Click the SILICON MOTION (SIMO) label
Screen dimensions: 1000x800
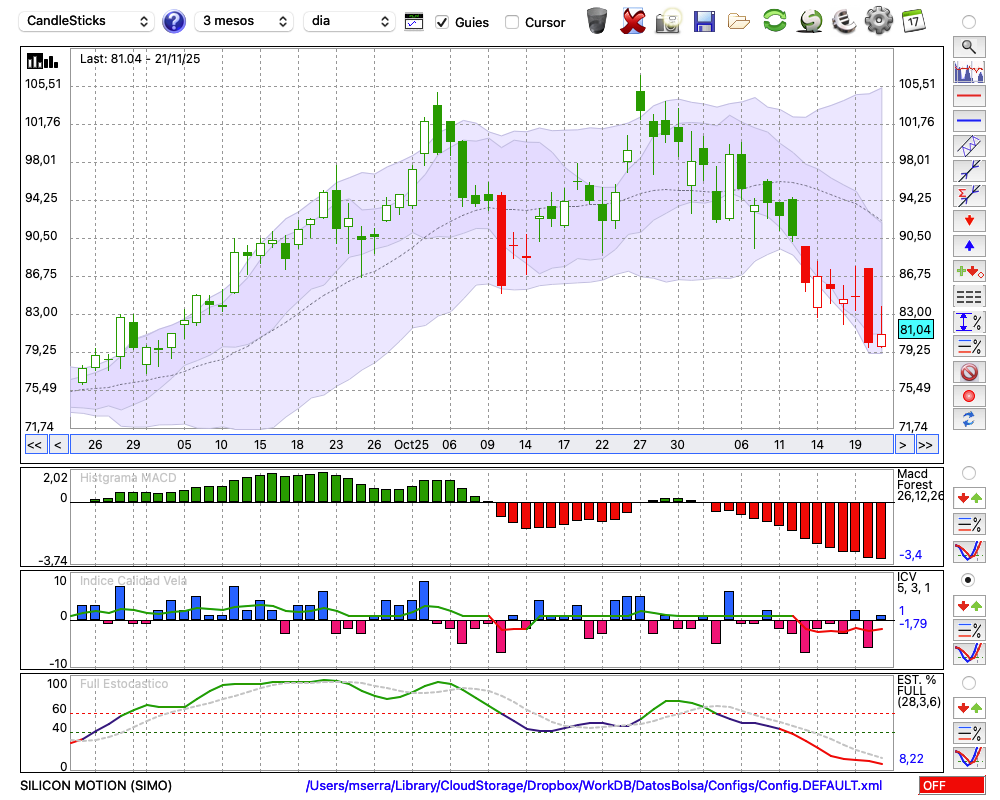[96, 785]
